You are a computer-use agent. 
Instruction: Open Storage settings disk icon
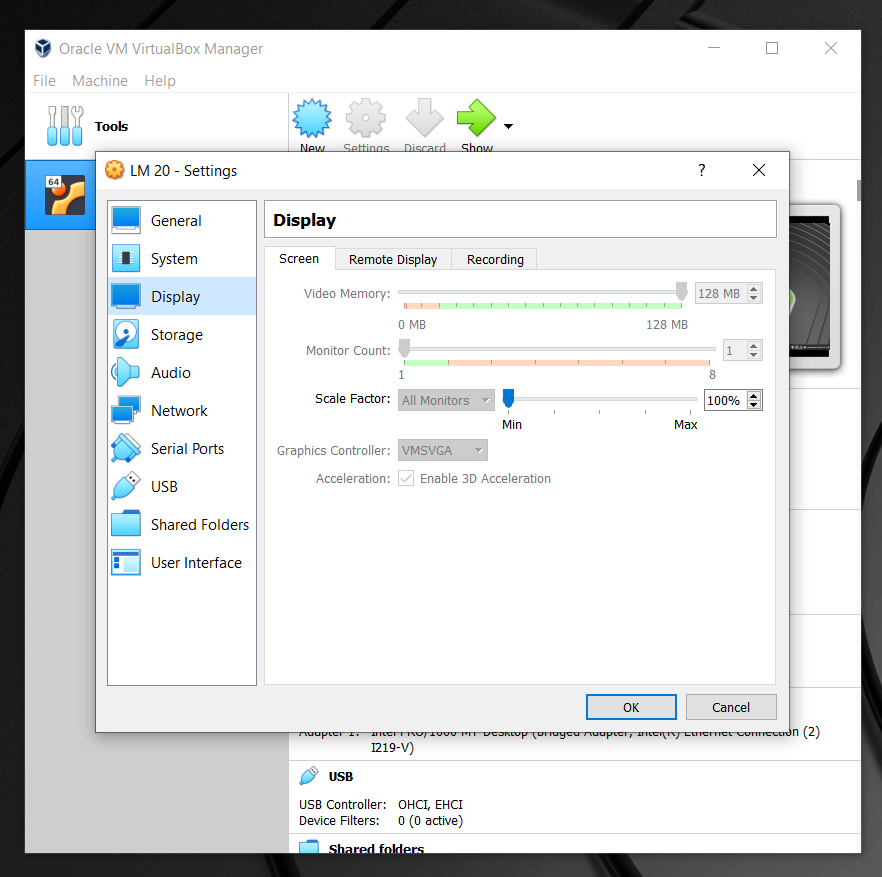(x=126, y=335)
